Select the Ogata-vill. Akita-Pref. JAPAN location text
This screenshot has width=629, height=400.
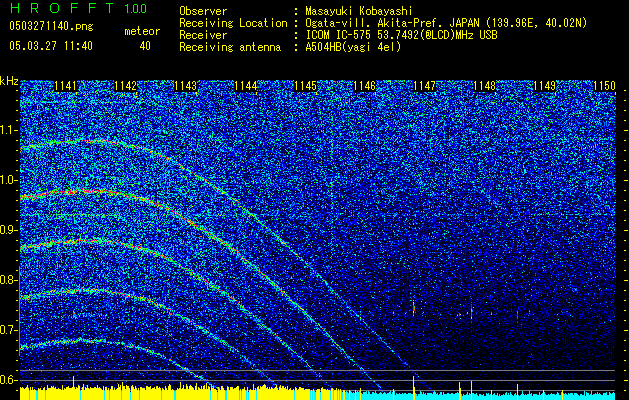[x=446, y=23]
